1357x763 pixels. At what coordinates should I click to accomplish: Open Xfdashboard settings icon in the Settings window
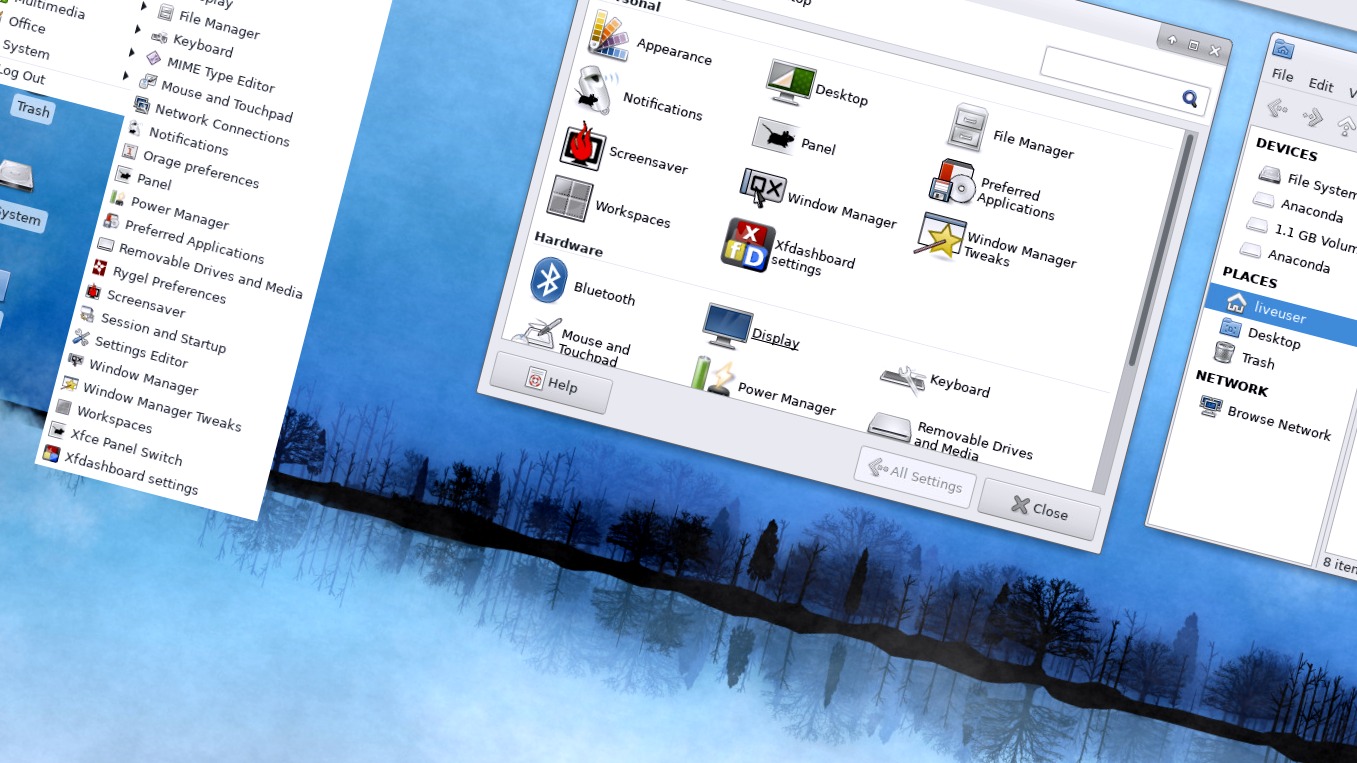[x=747, y=244]
